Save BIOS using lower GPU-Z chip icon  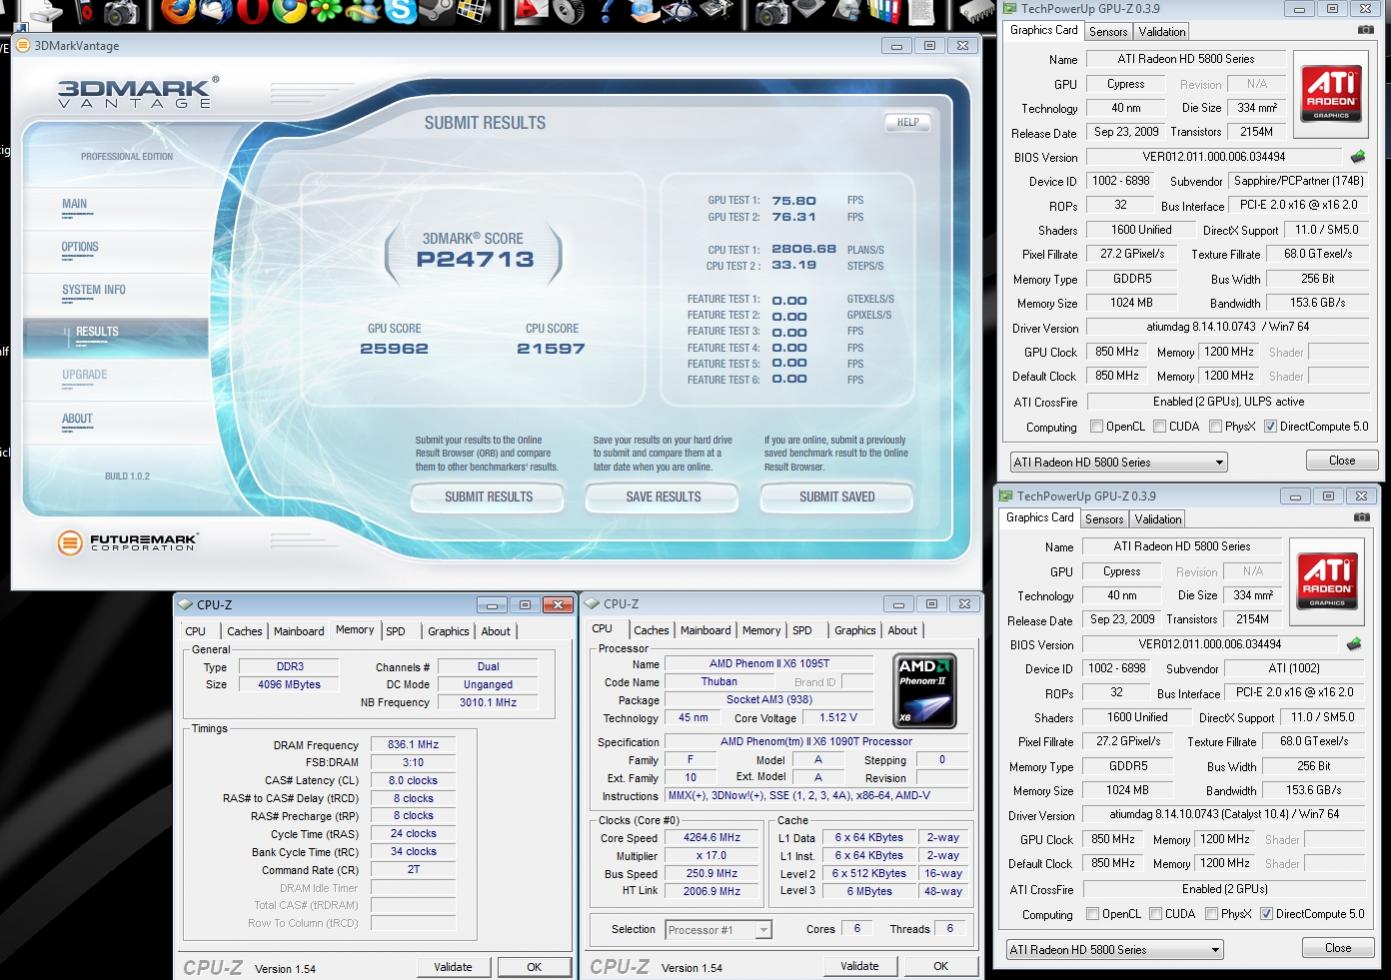(1353, 644)
